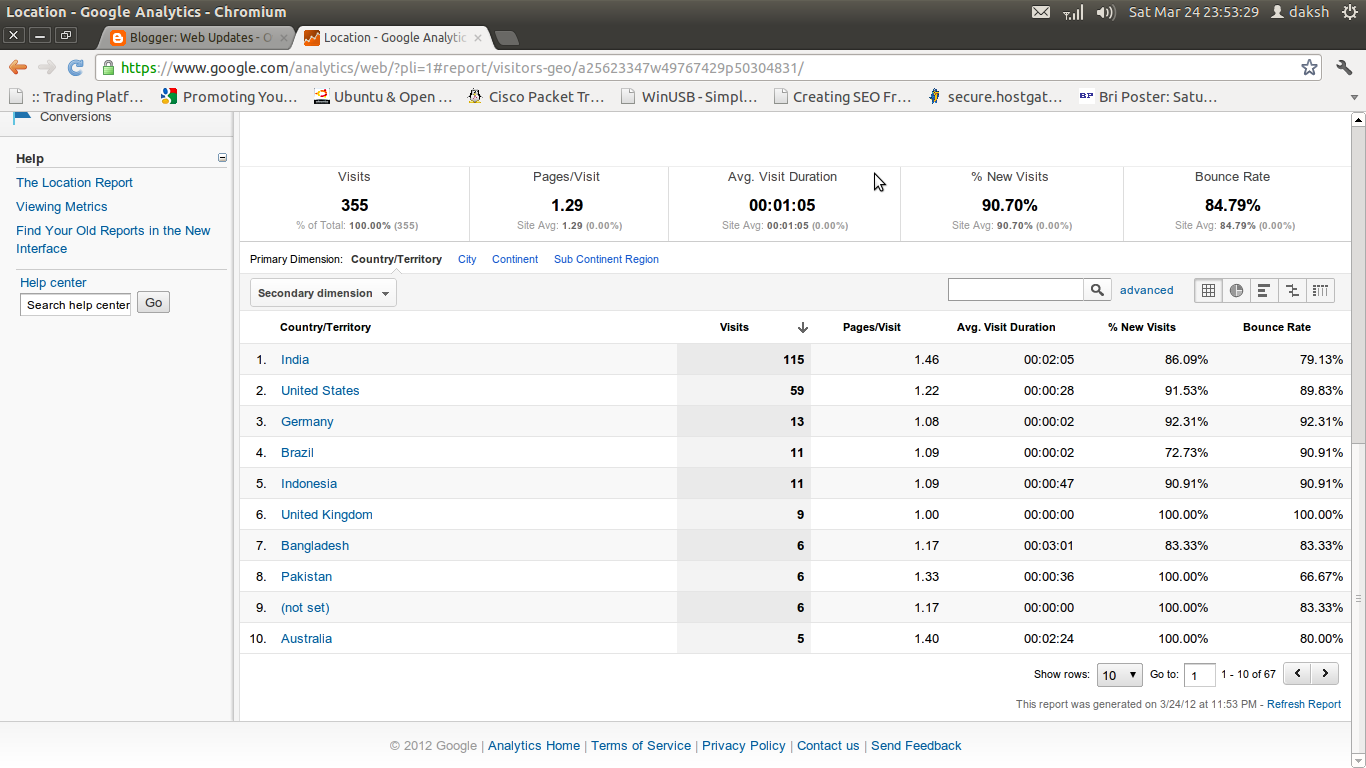Click the sort arrow on the Visits column
The width and height of the screenshot is (1366, 768).
click(803, 327)
